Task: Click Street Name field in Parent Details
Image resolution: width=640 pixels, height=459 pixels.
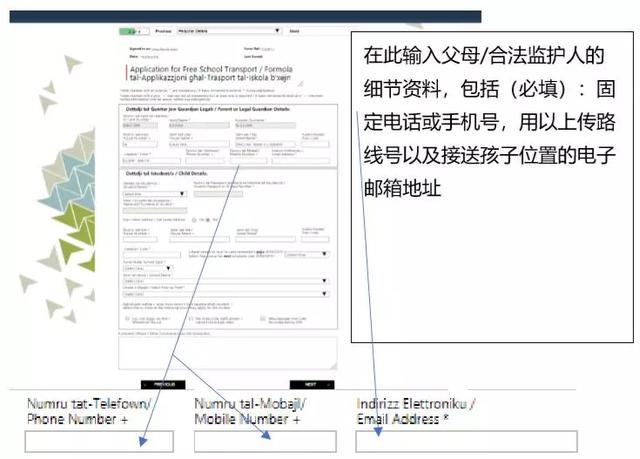Action: 265,144
